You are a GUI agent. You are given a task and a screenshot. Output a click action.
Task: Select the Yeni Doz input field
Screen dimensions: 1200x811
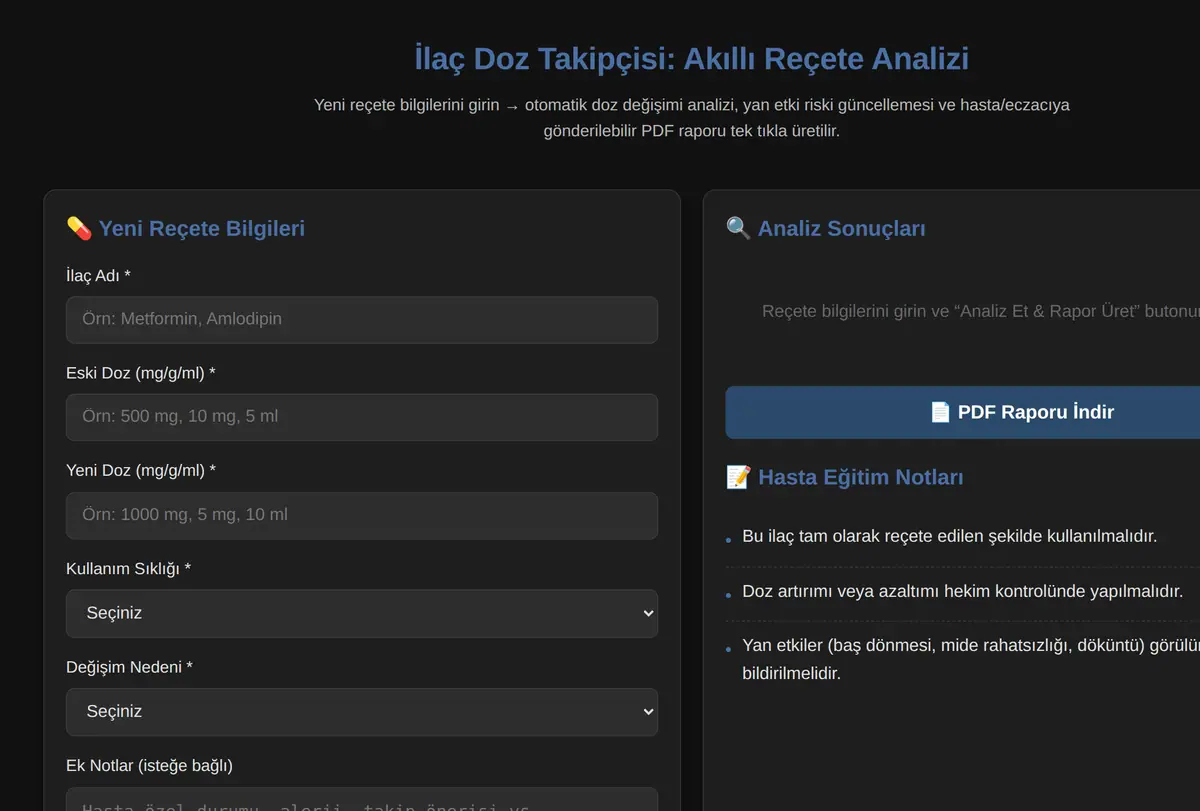pyautogui.click(x=362, y=515)
